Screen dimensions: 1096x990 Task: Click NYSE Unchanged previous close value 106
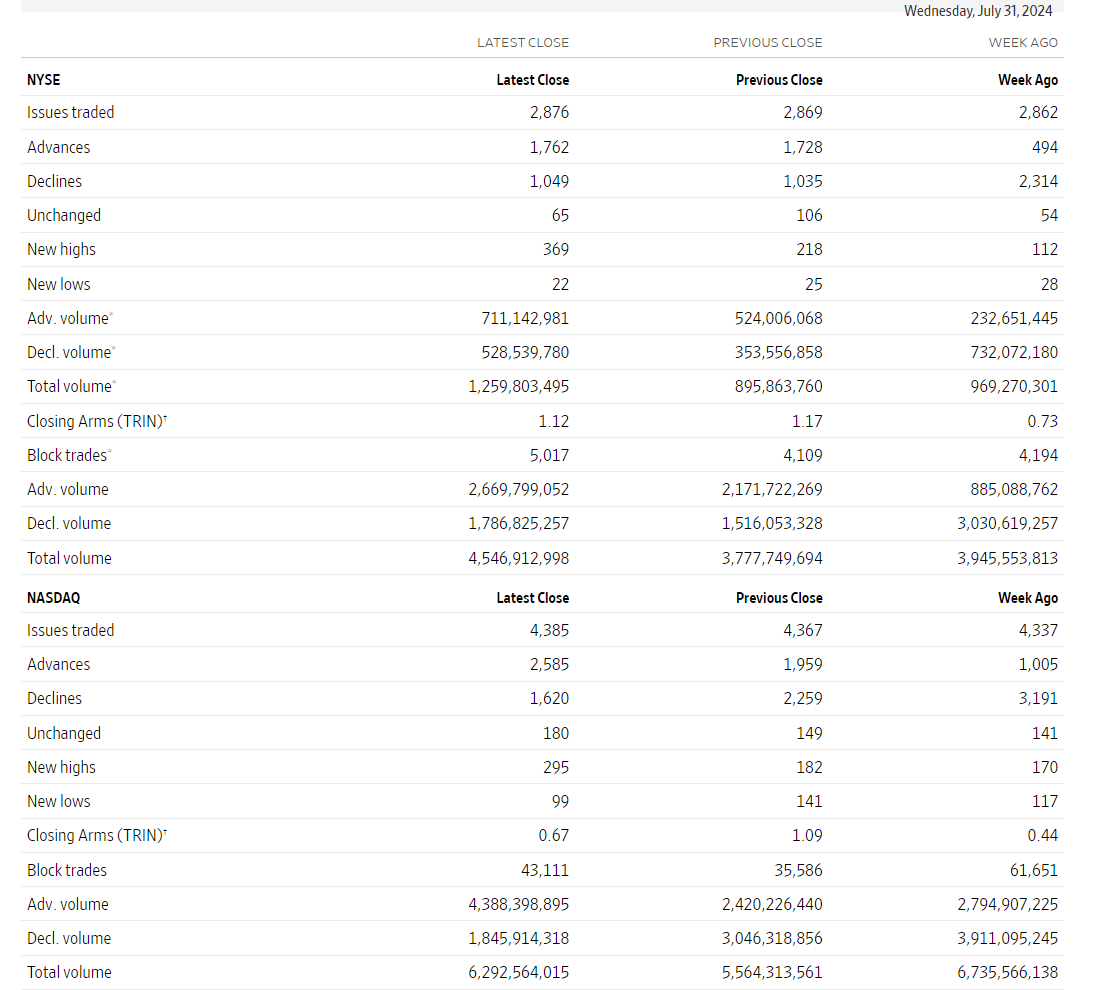point(809,215)
